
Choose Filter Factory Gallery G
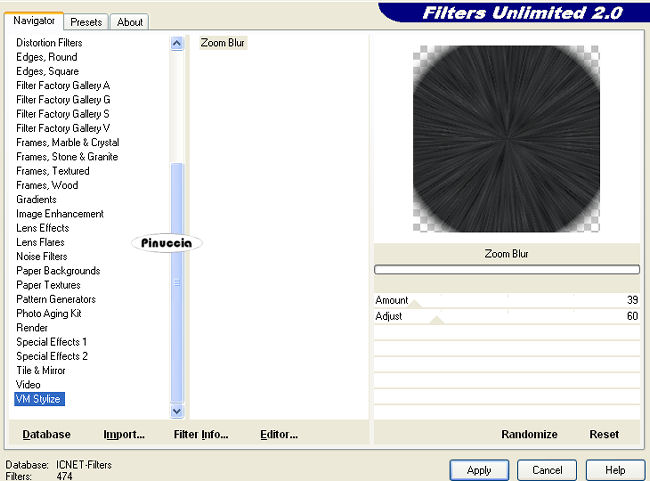[x=63, y=100]
